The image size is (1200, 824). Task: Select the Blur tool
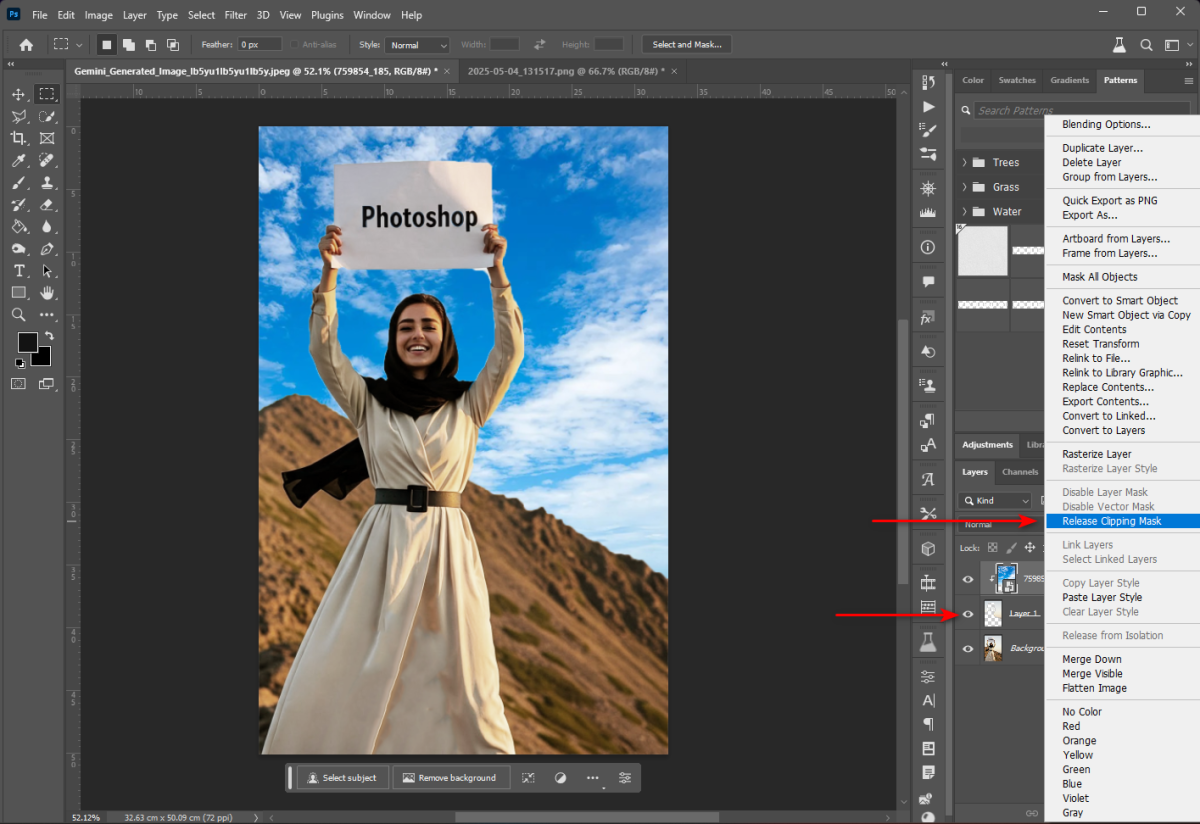click(x=46, y=226)
